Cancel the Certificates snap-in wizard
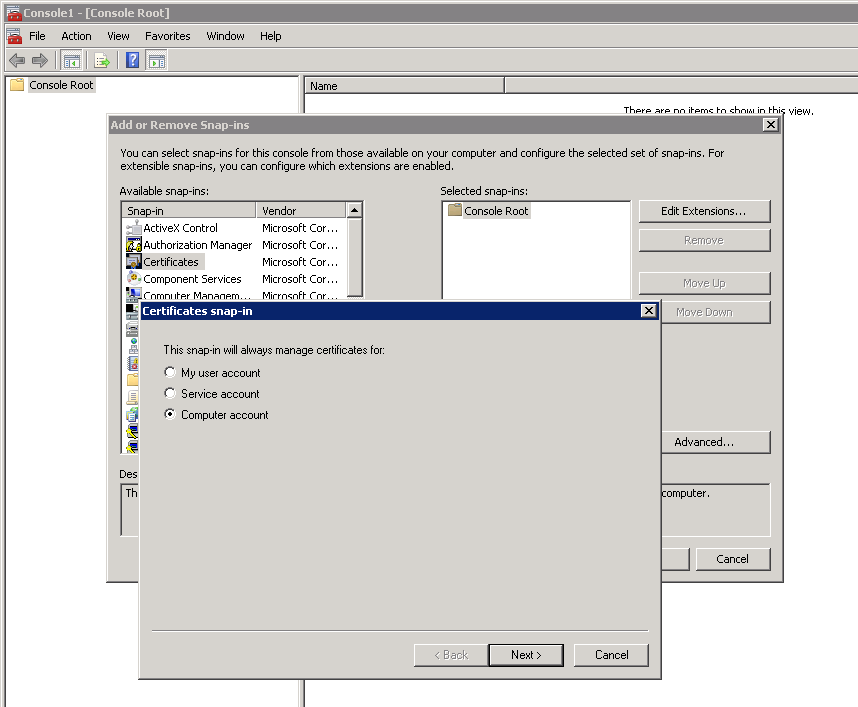 (x=611, y=655)
